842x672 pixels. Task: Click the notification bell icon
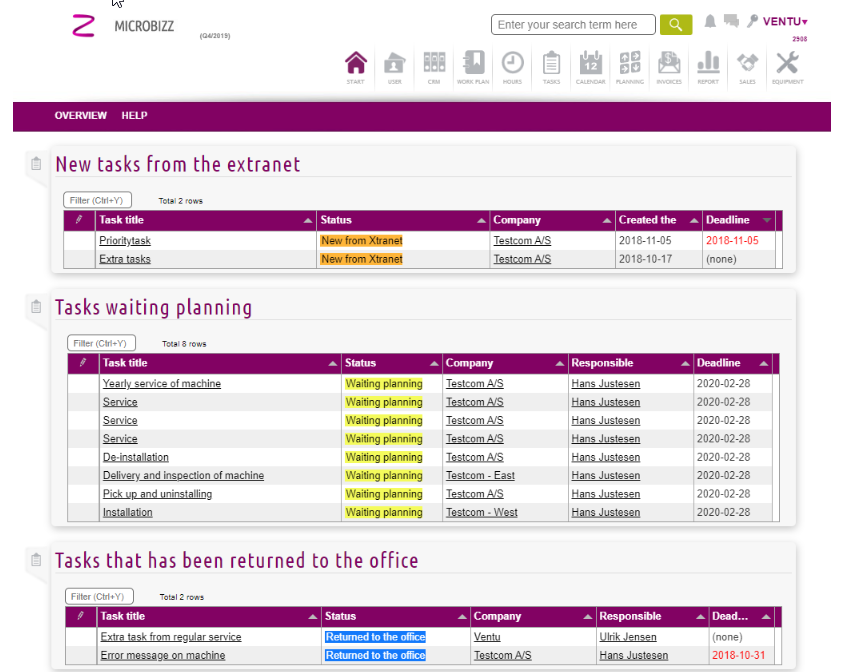[x=710, y=22]
